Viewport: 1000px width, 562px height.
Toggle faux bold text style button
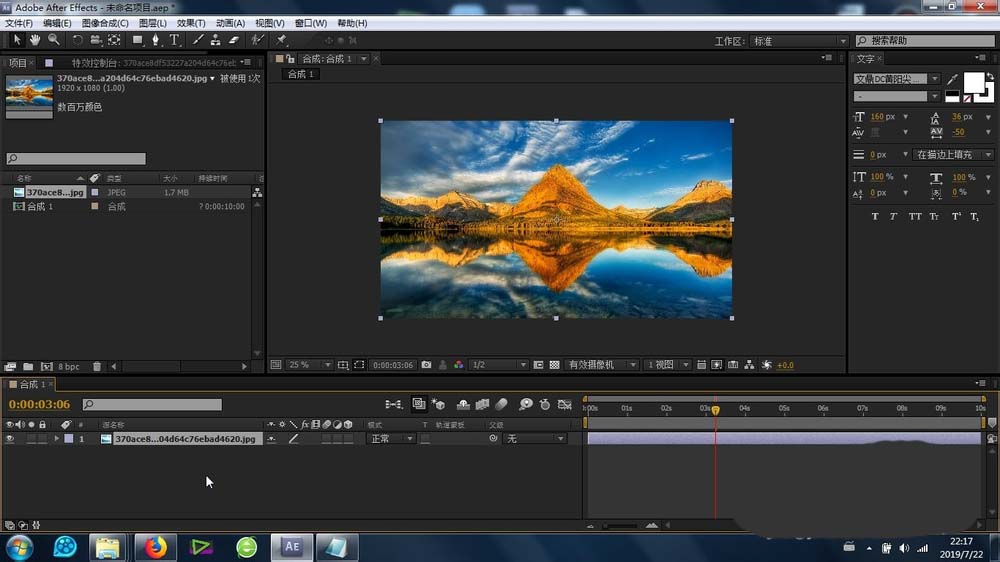tap(875, 216)
